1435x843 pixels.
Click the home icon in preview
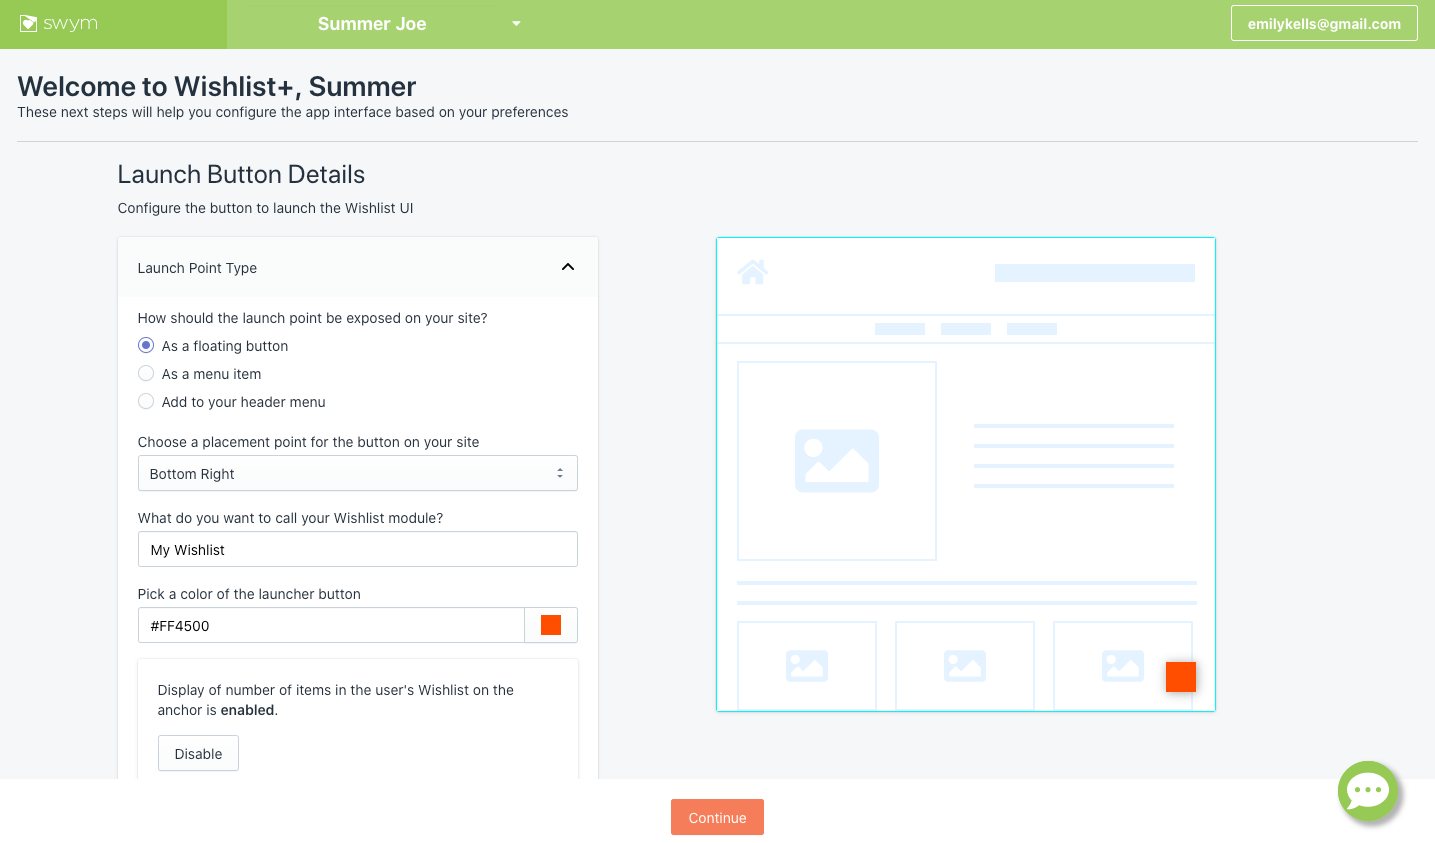752,272
